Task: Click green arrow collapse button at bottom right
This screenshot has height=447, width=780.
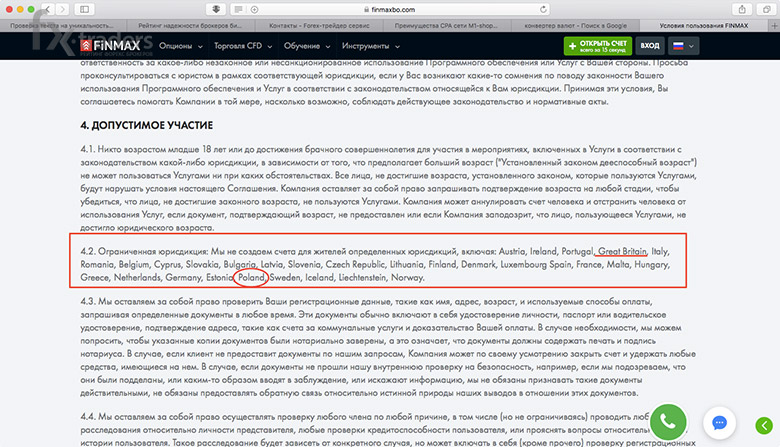Action: tap(764, 425)
